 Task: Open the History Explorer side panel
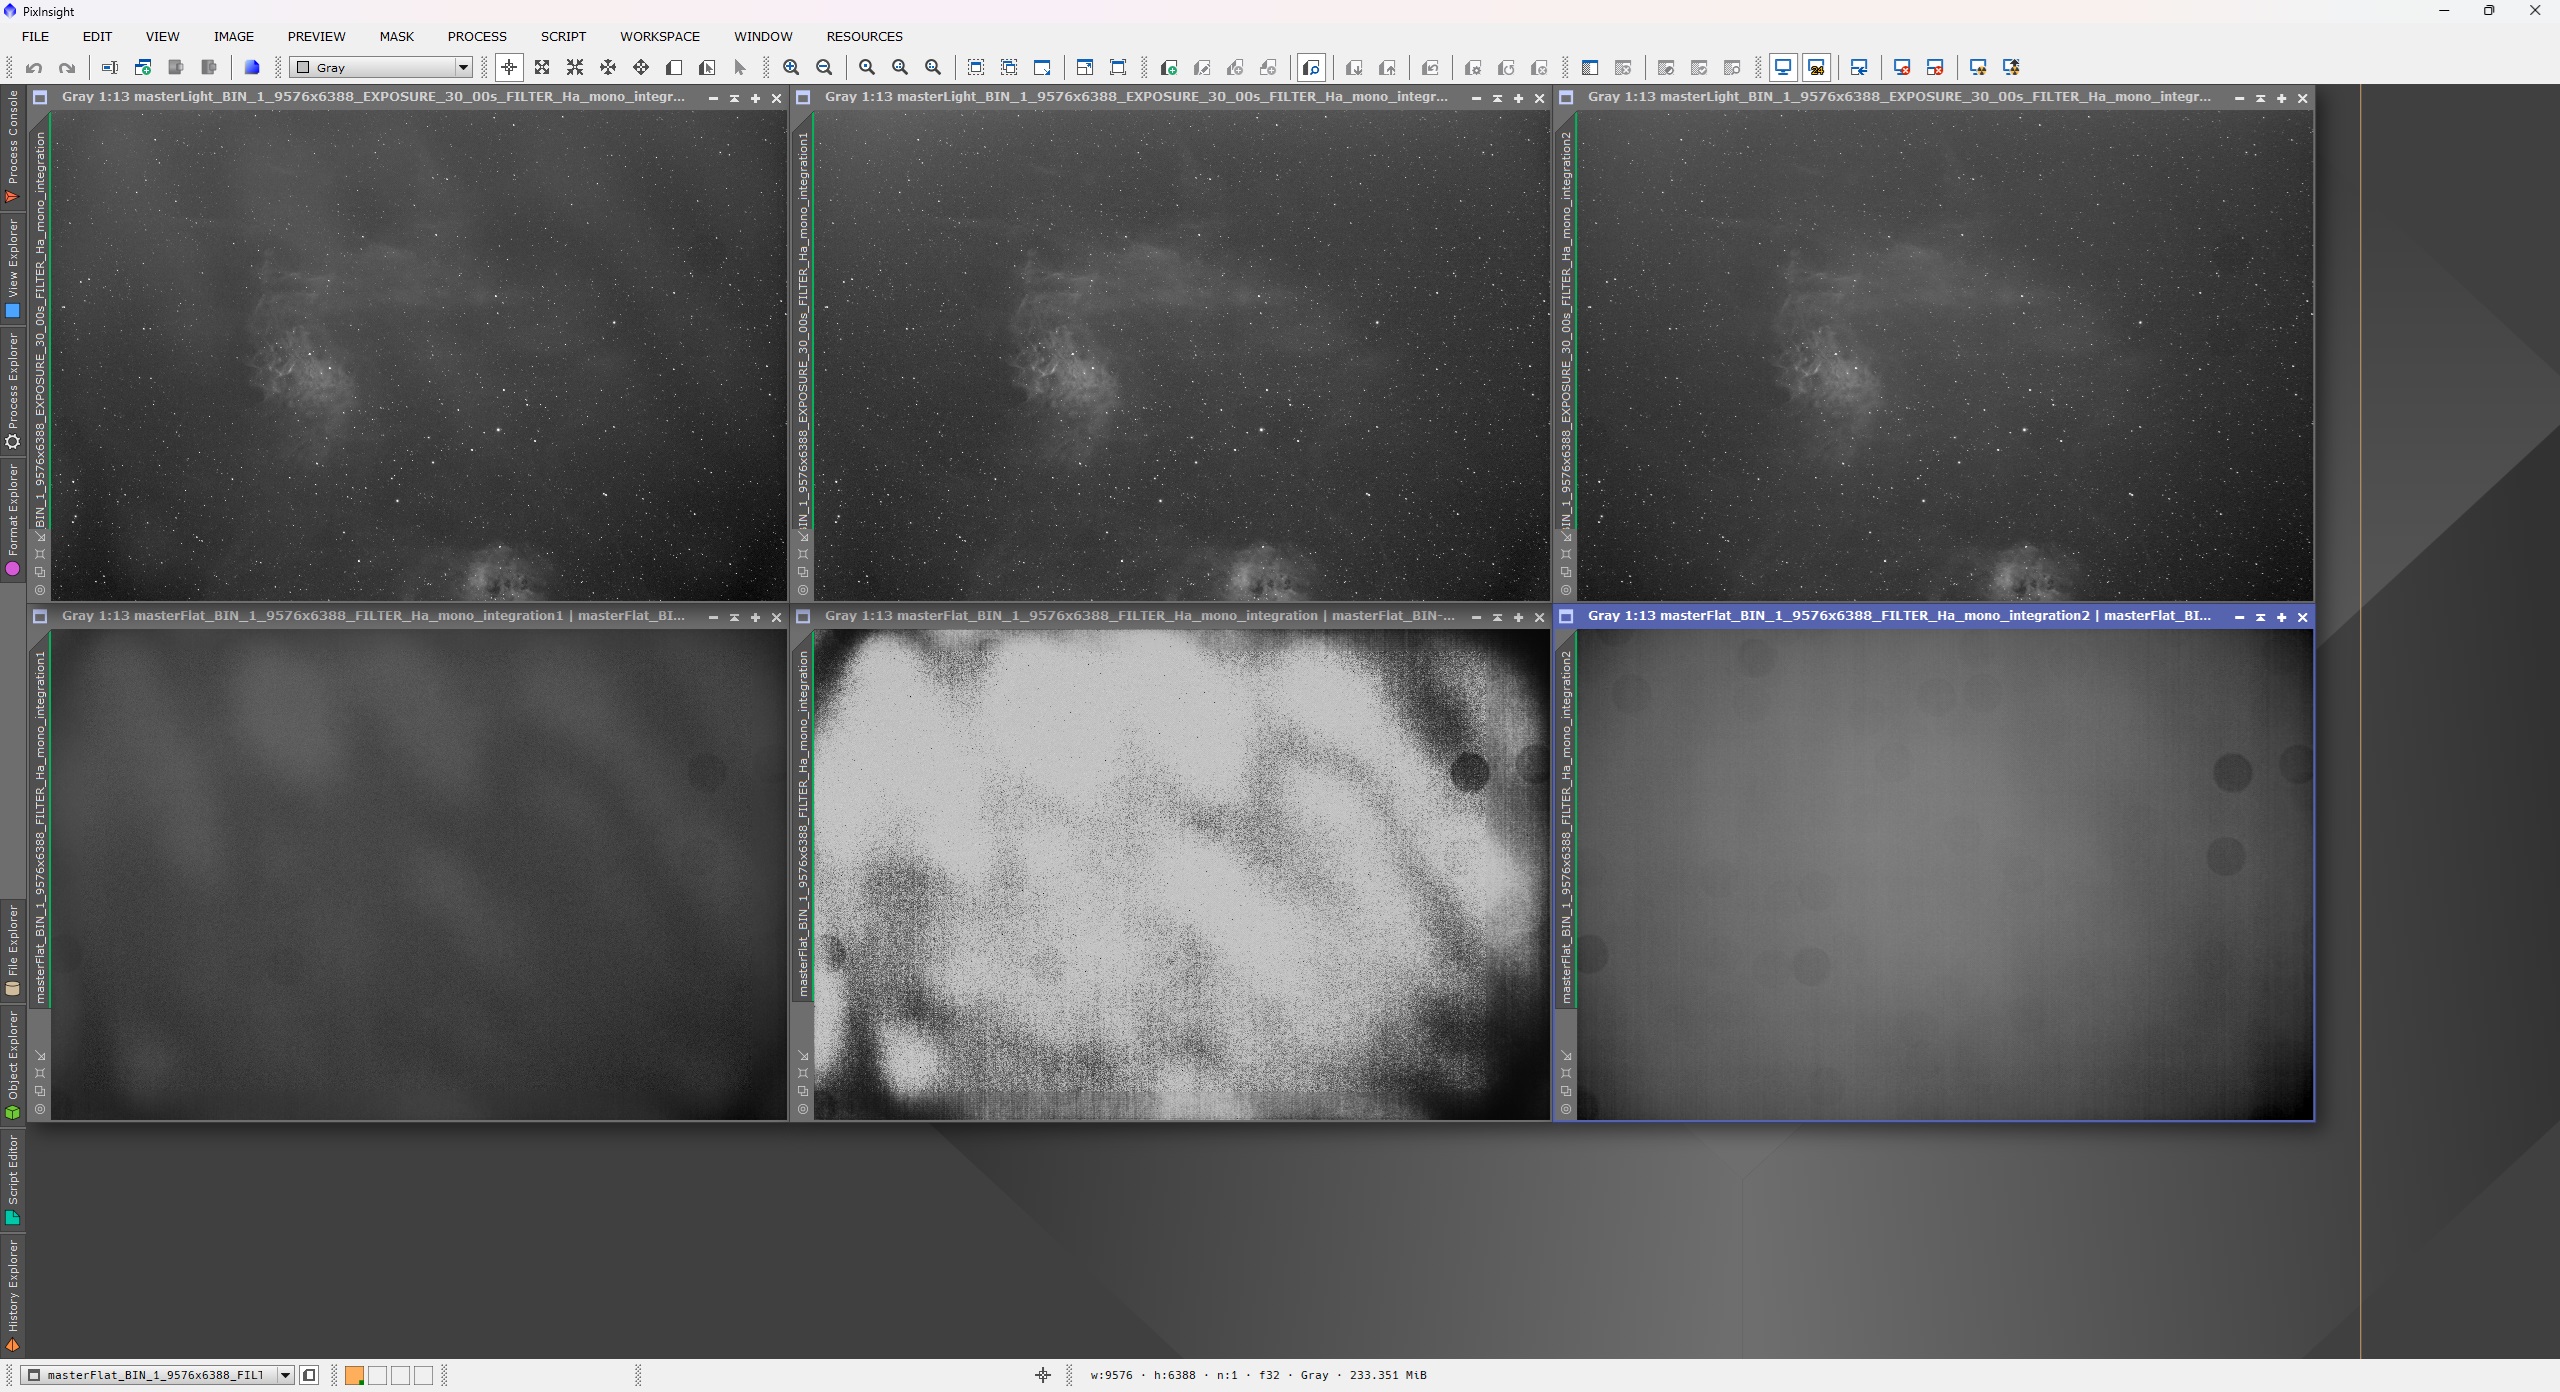click(x=13, y=1297)
